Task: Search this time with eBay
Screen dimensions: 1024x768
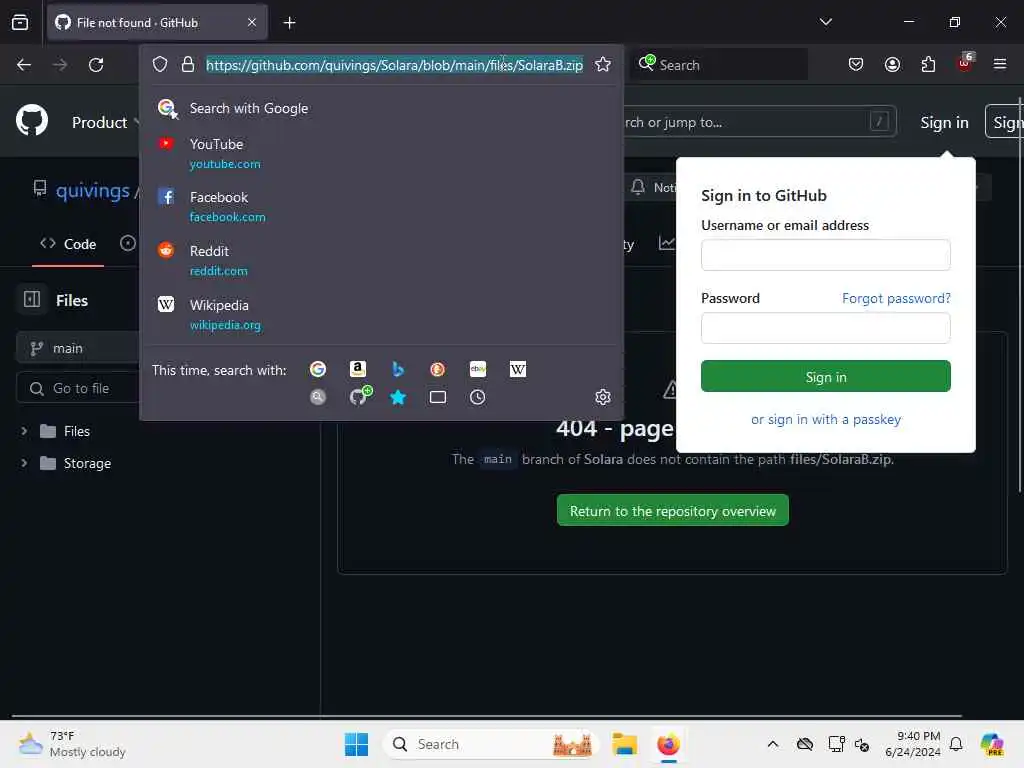Action: pos(478,370)
